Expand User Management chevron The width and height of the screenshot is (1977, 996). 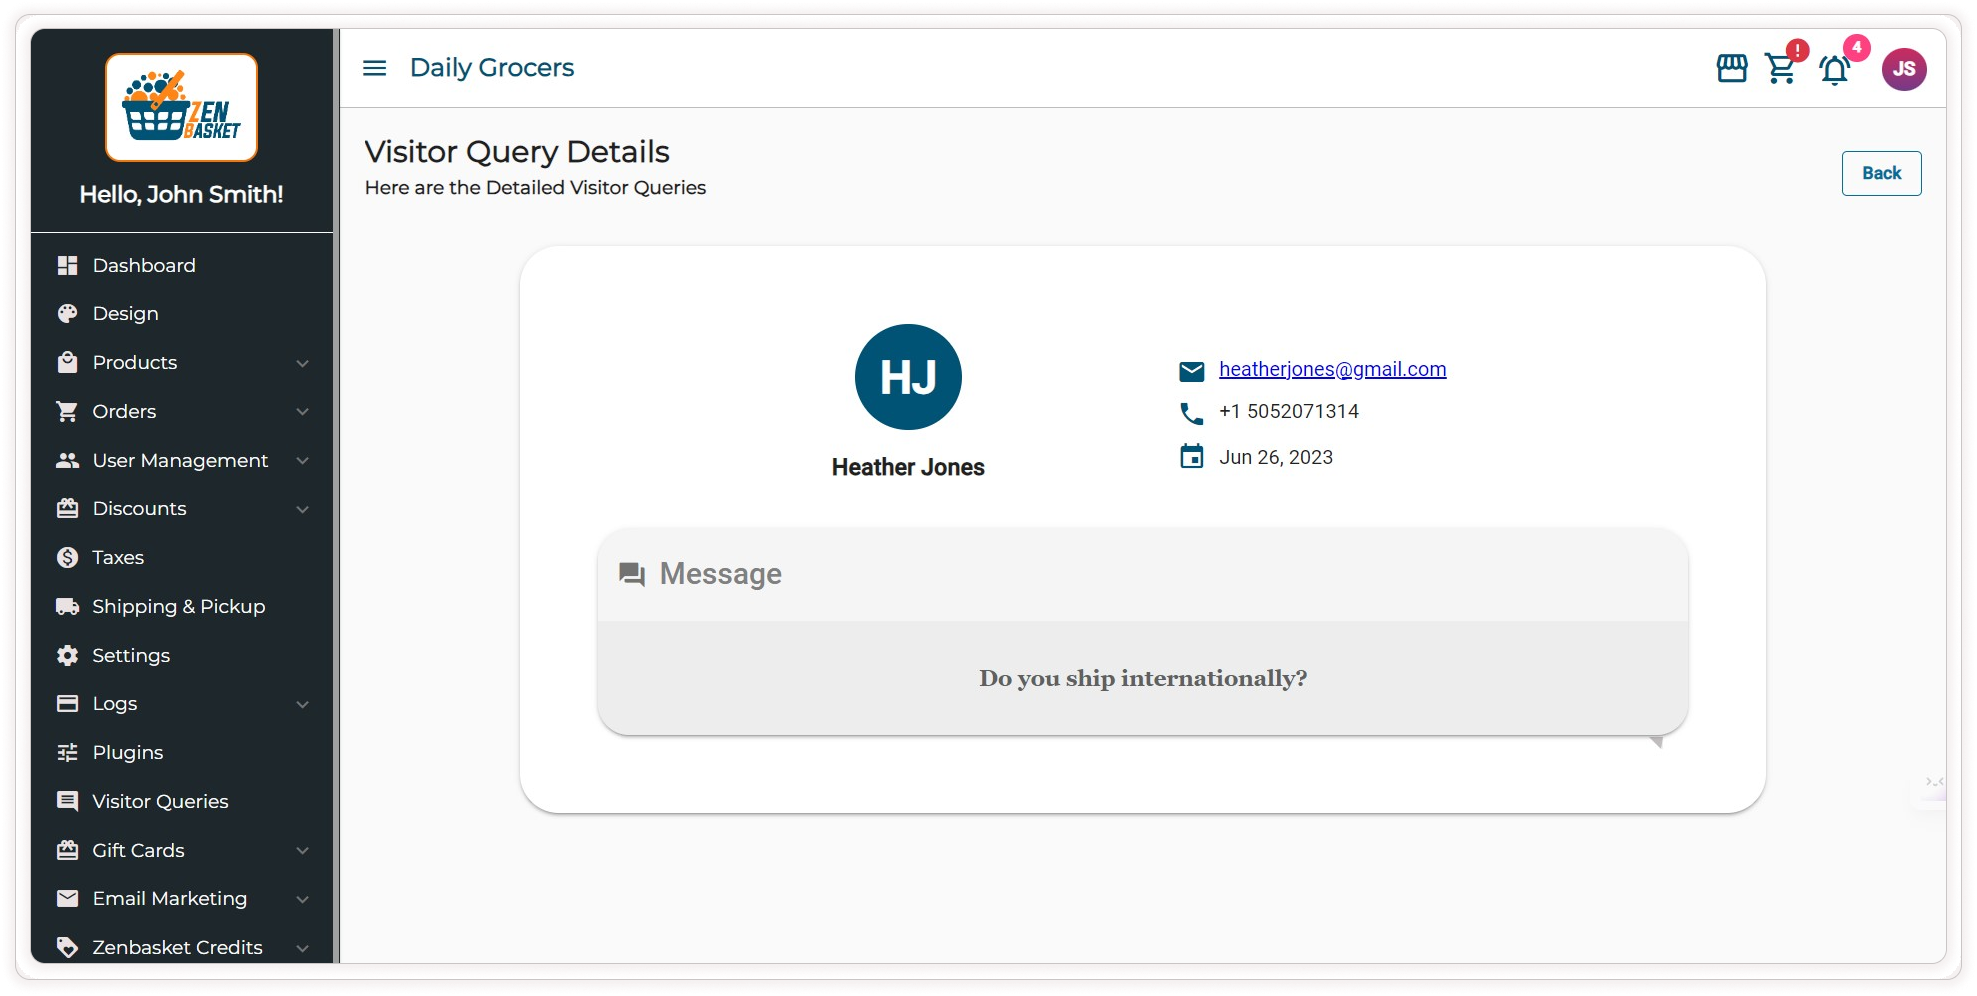tap(302, 461)
